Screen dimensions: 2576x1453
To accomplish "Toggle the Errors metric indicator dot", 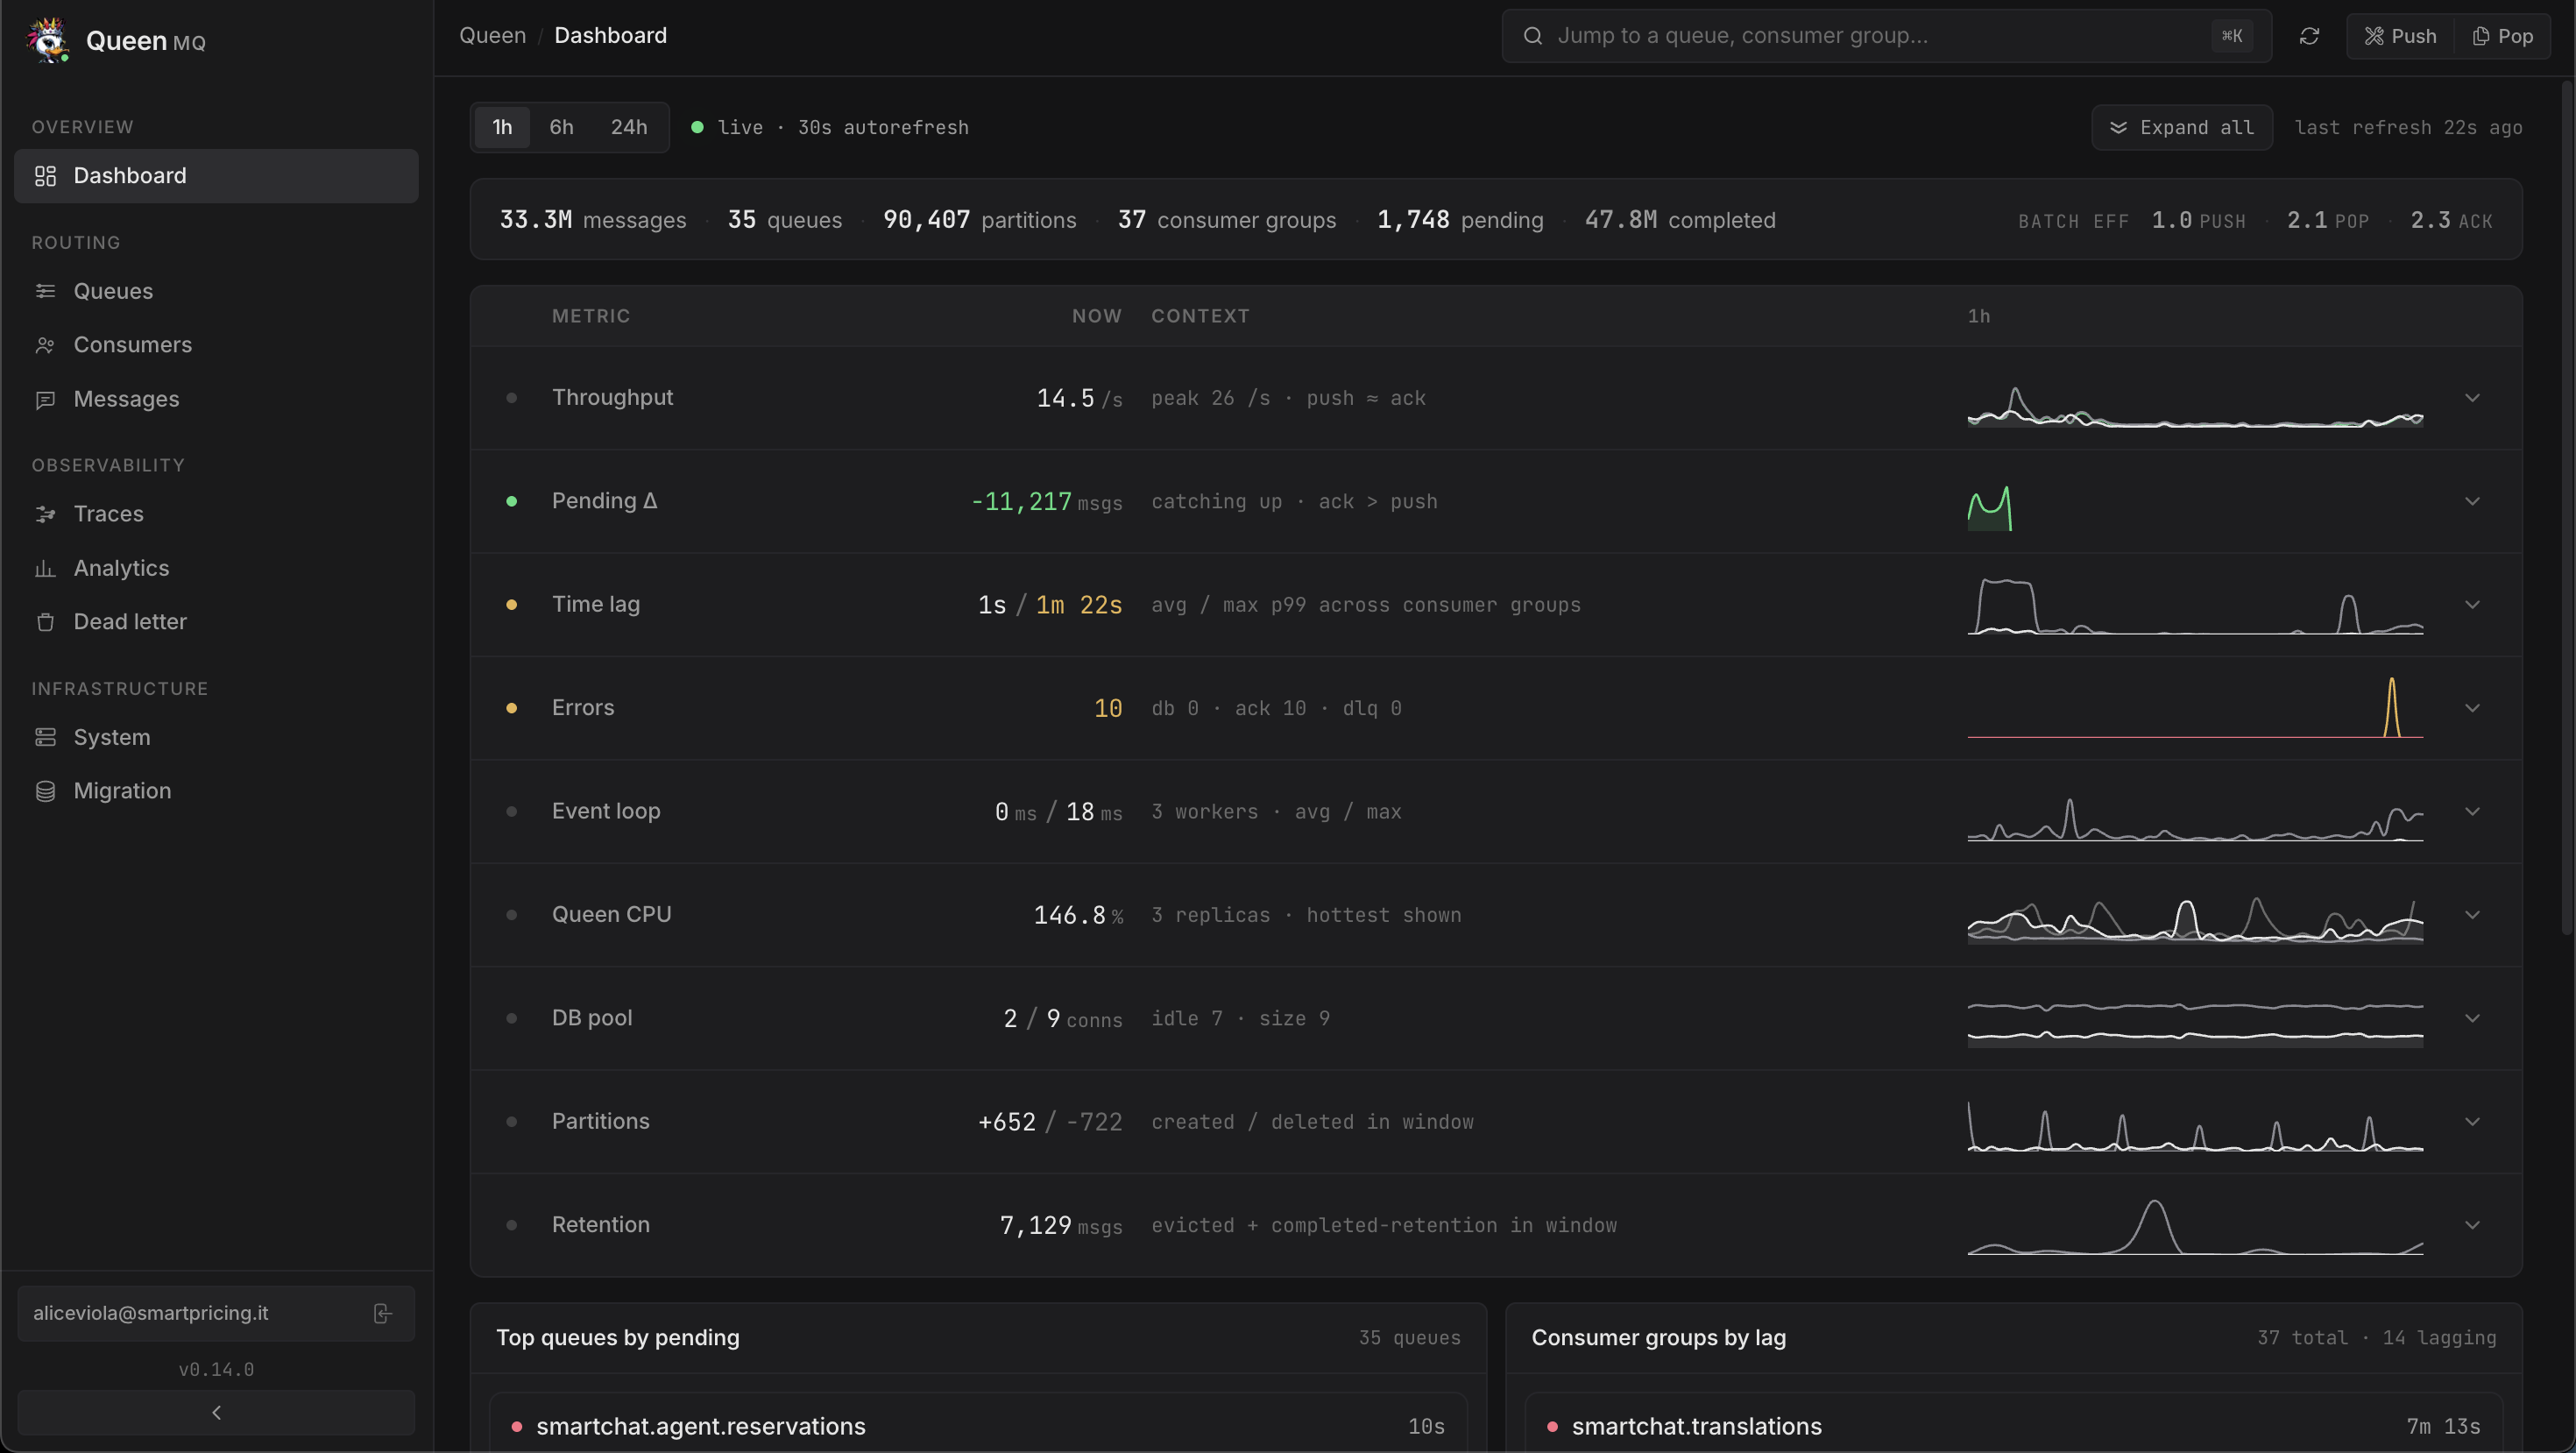I will tap(513, 708).
